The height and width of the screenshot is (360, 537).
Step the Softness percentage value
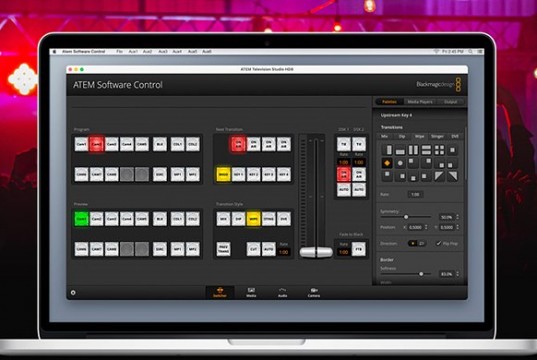pos(458,274)
